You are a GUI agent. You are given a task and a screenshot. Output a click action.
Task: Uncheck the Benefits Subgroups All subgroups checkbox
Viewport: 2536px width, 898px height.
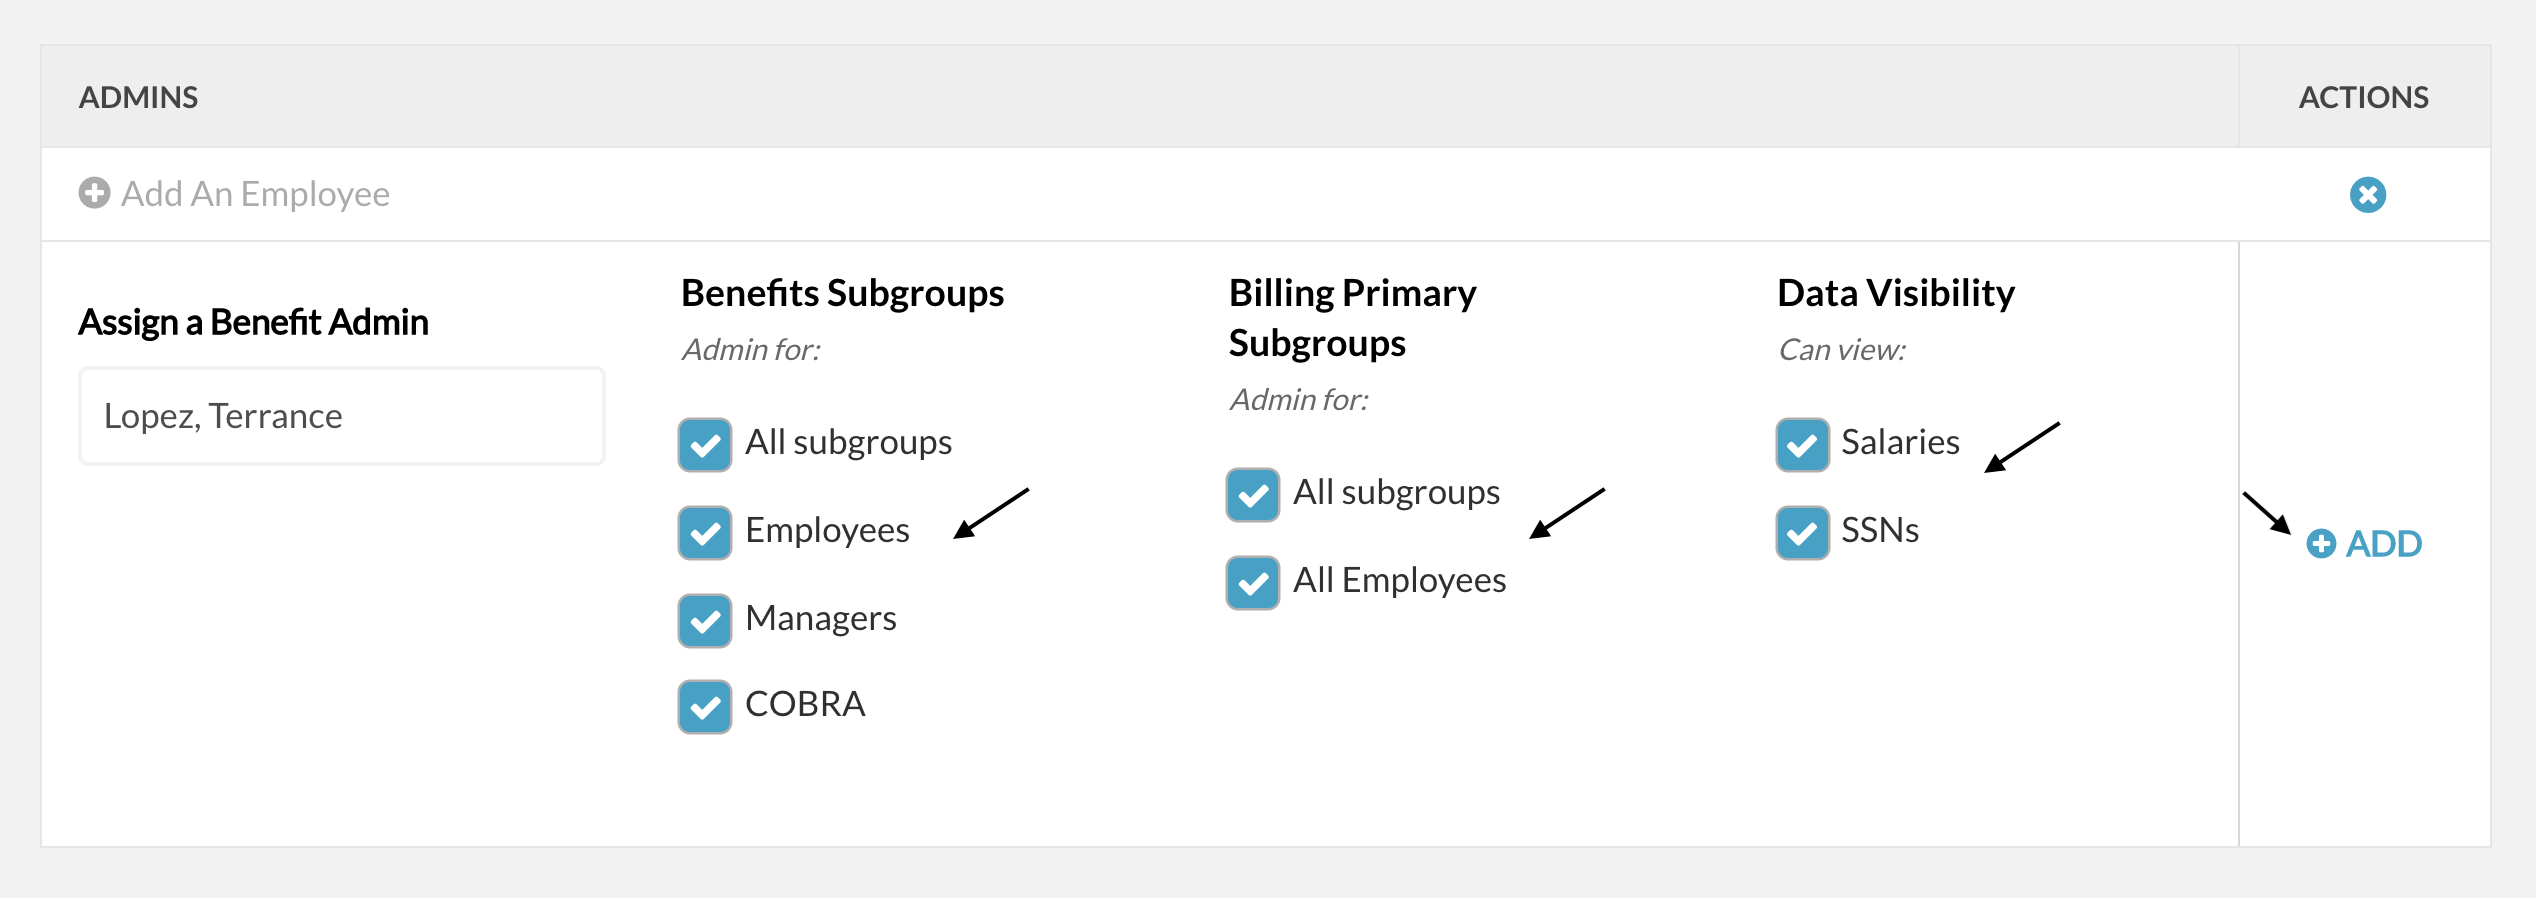click(704, 444)
